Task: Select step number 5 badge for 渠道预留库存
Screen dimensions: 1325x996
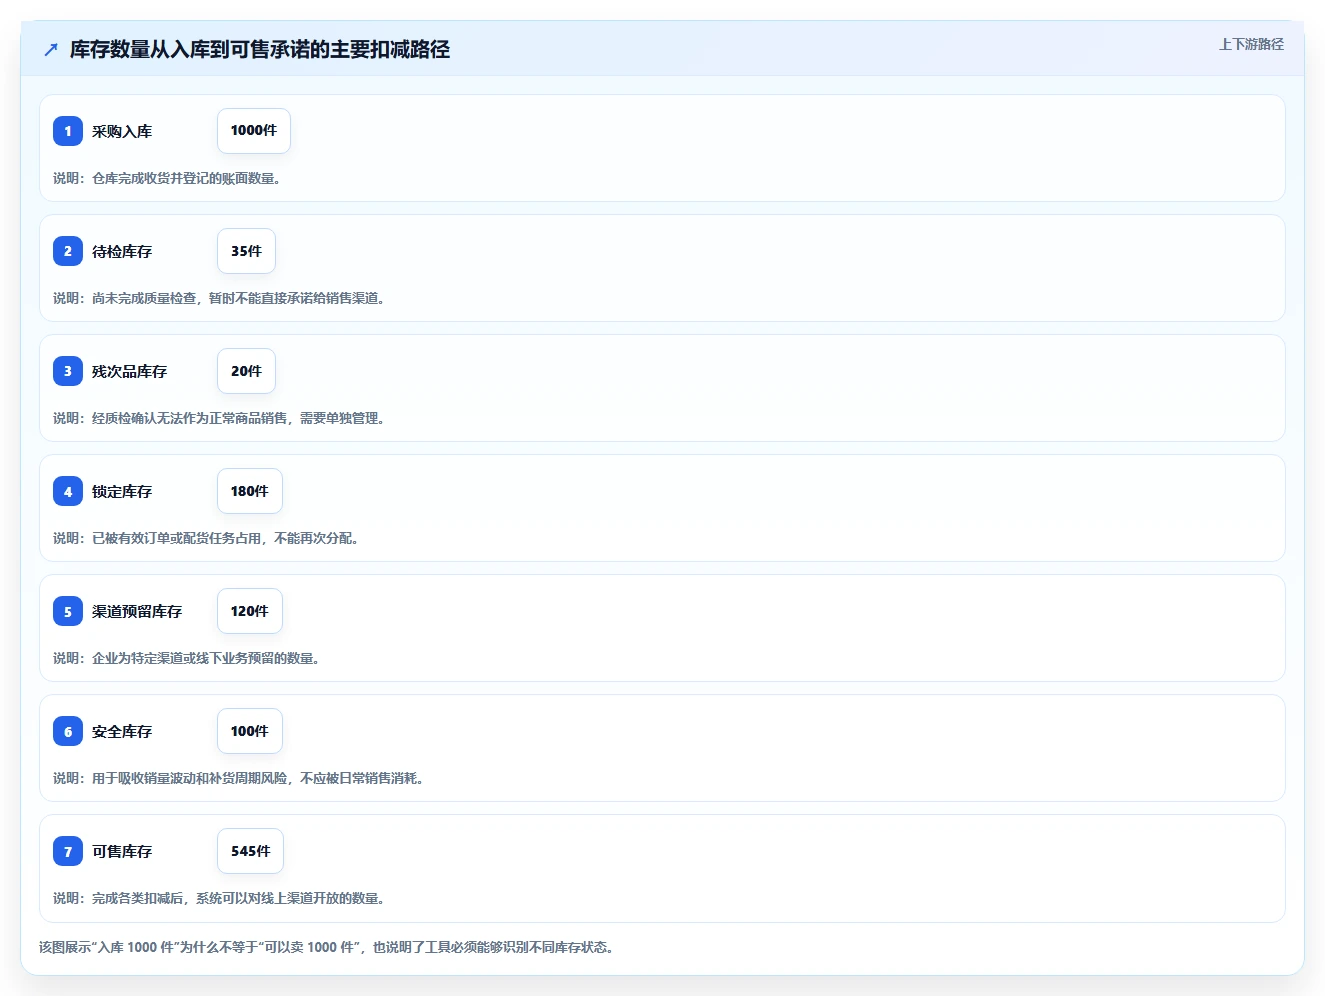Action: click(x=68, y=611)
